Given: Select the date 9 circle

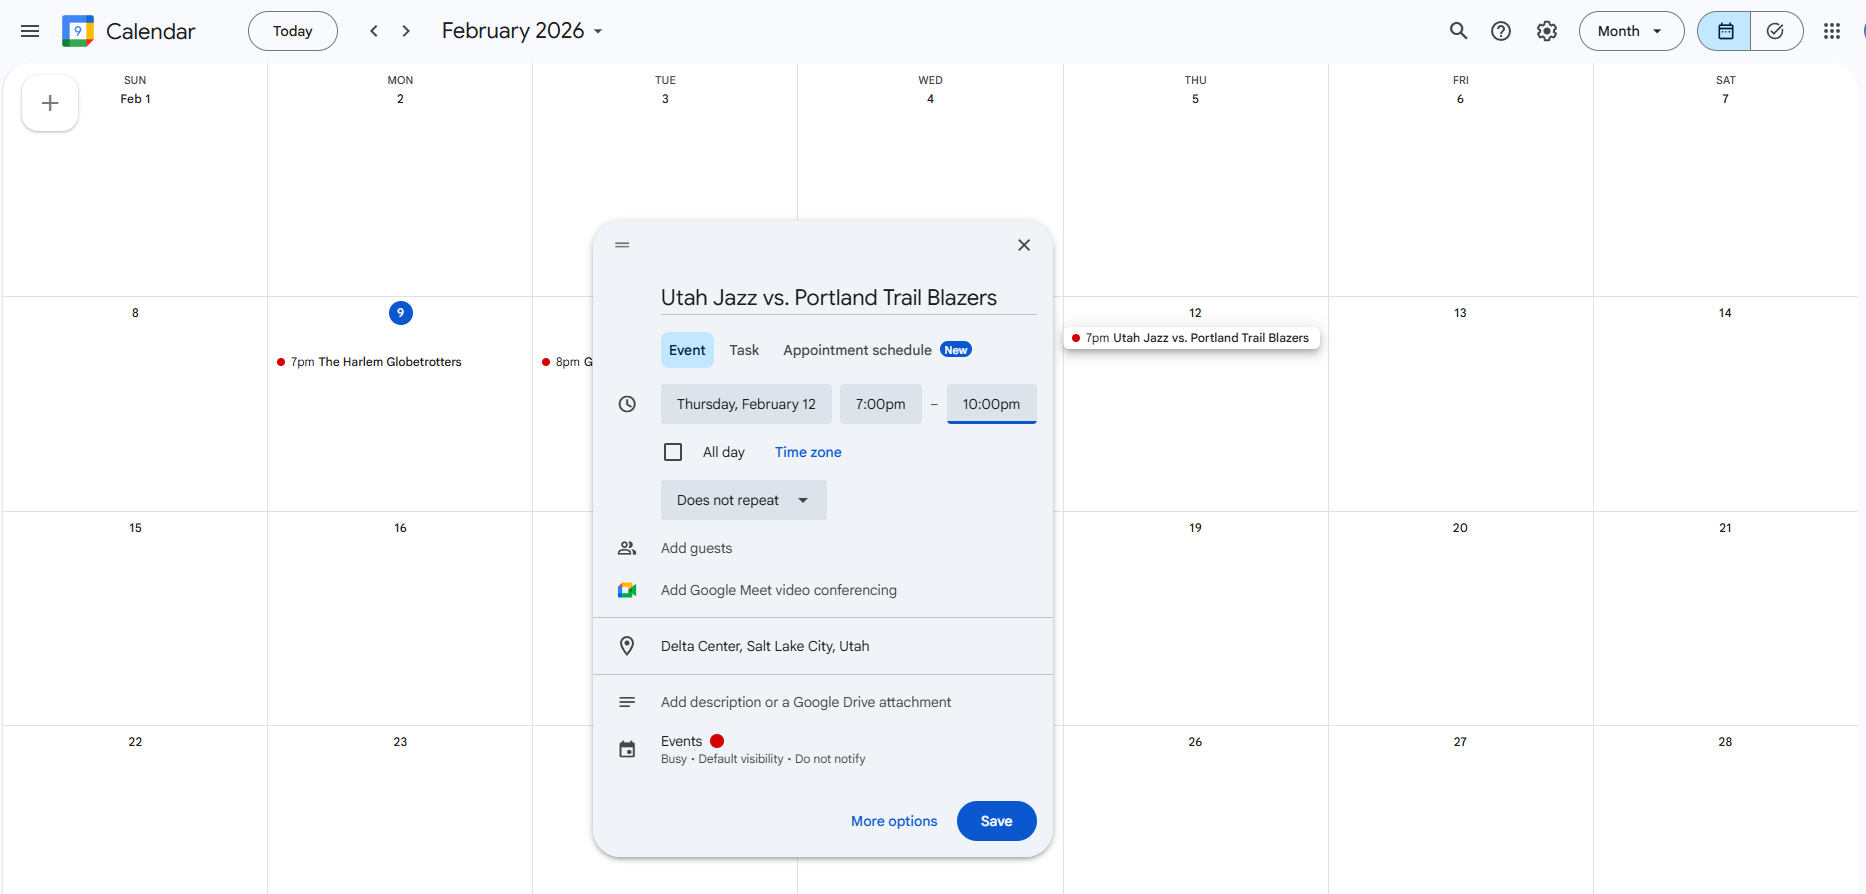Looking at the screenshot, I should (400, 313).
